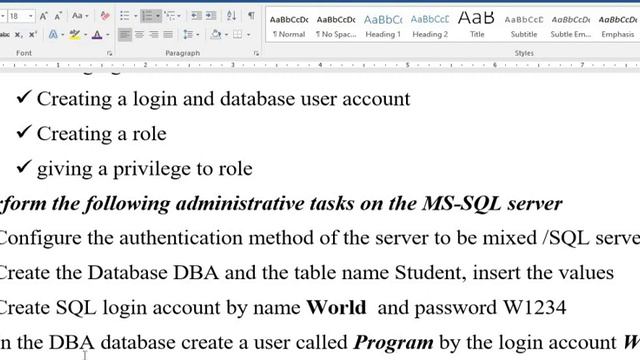Click 'MS-SQL' in the italic heading
640x360 pixels.
(x=461, y=203)
